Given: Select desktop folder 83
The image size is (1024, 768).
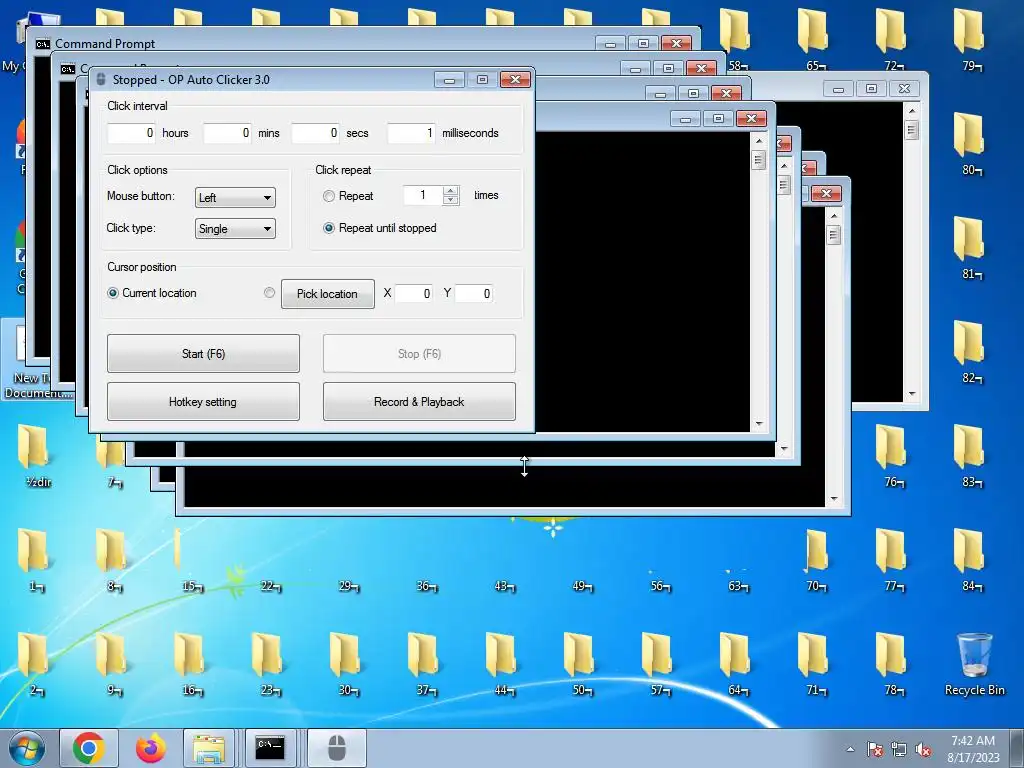Looking at the screenshot, I should (x=970, y=456).
